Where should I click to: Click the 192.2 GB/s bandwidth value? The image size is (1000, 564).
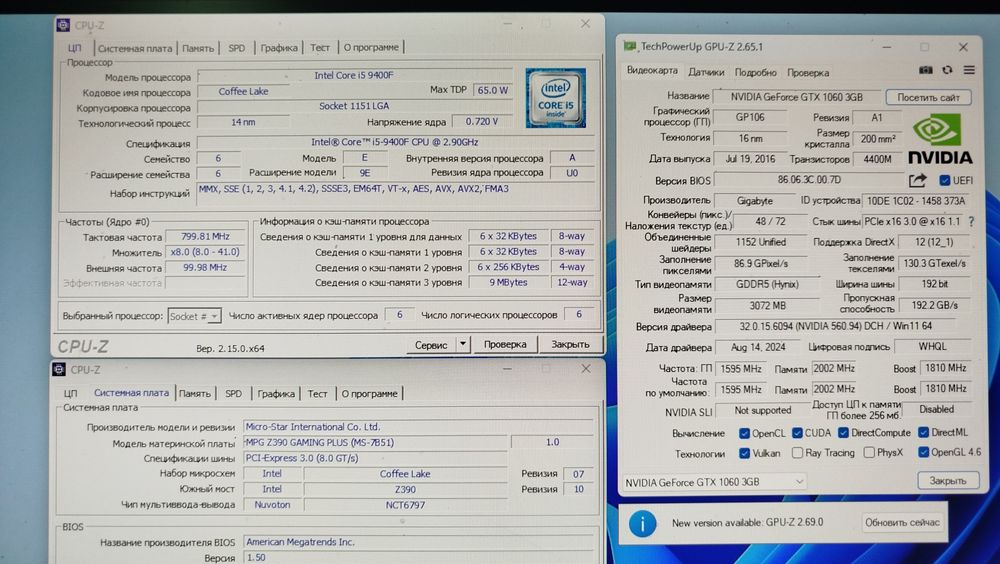coord(934,305)
